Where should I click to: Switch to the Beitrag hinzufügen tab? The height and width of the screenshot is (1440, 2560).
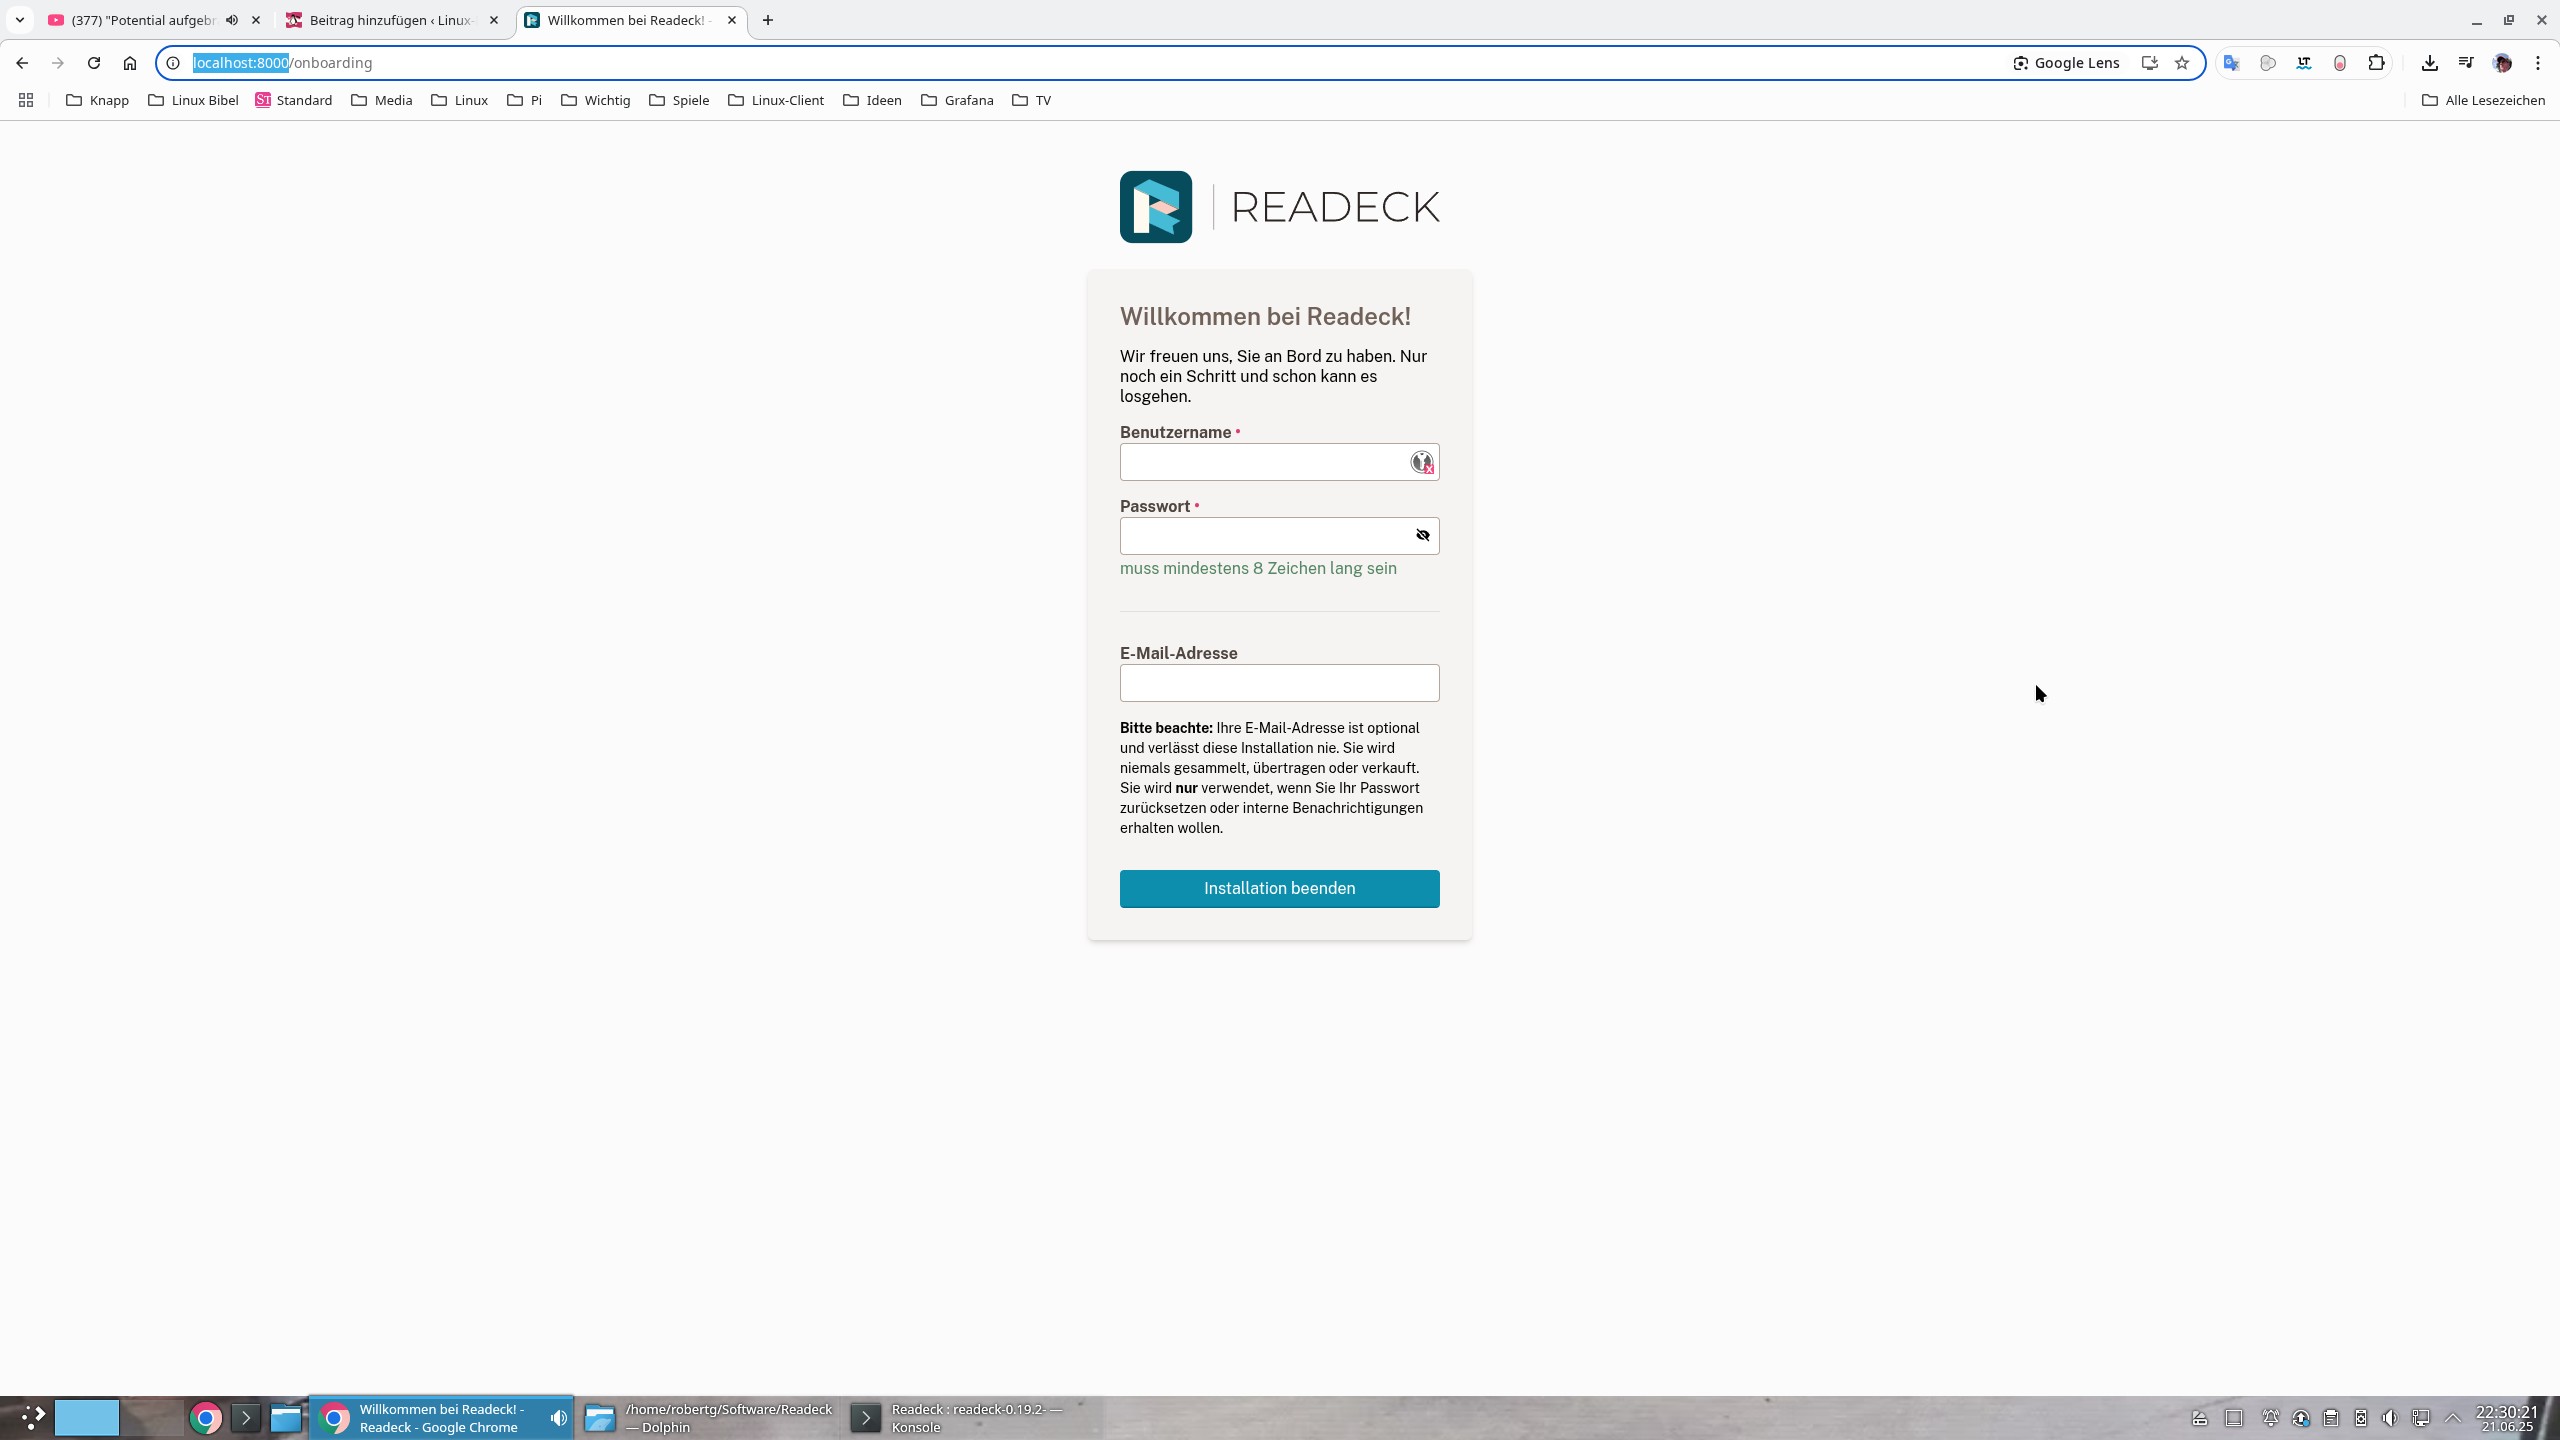tap(392, 20)
